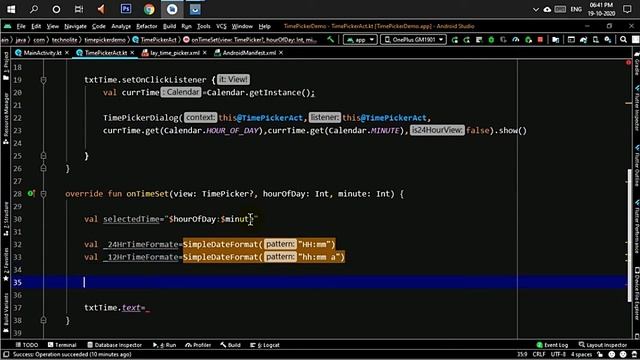640x360 pixels.
Task: Switch to MainActivity.kt tab
Action: pyautogui.click(x=42, y=53)
